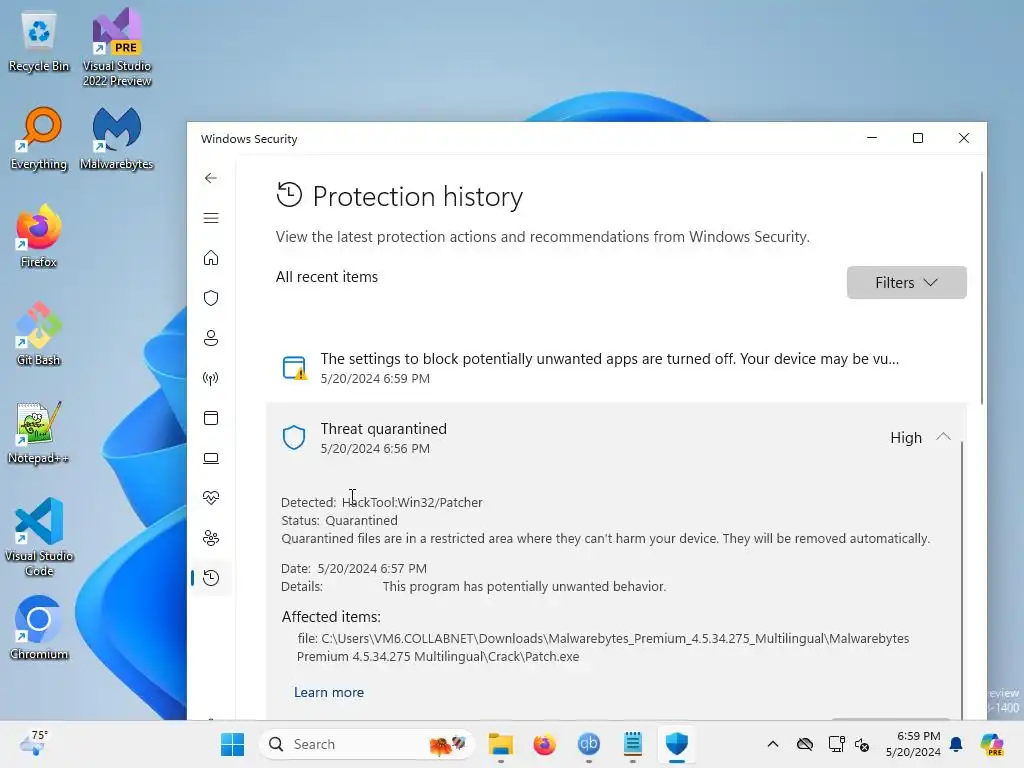The height and width of the screenshot is (768, 1024).
Task: Select the Everything desktop shortcut
Action: [x=39, y=139]
